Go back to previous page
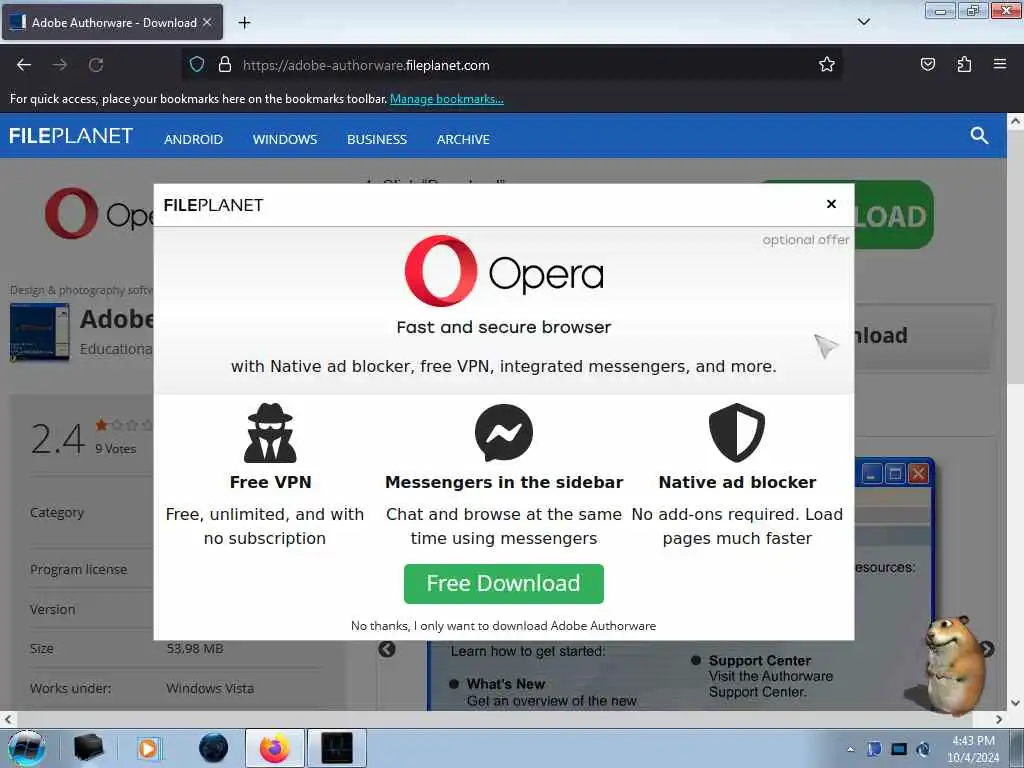 point(24,65)
